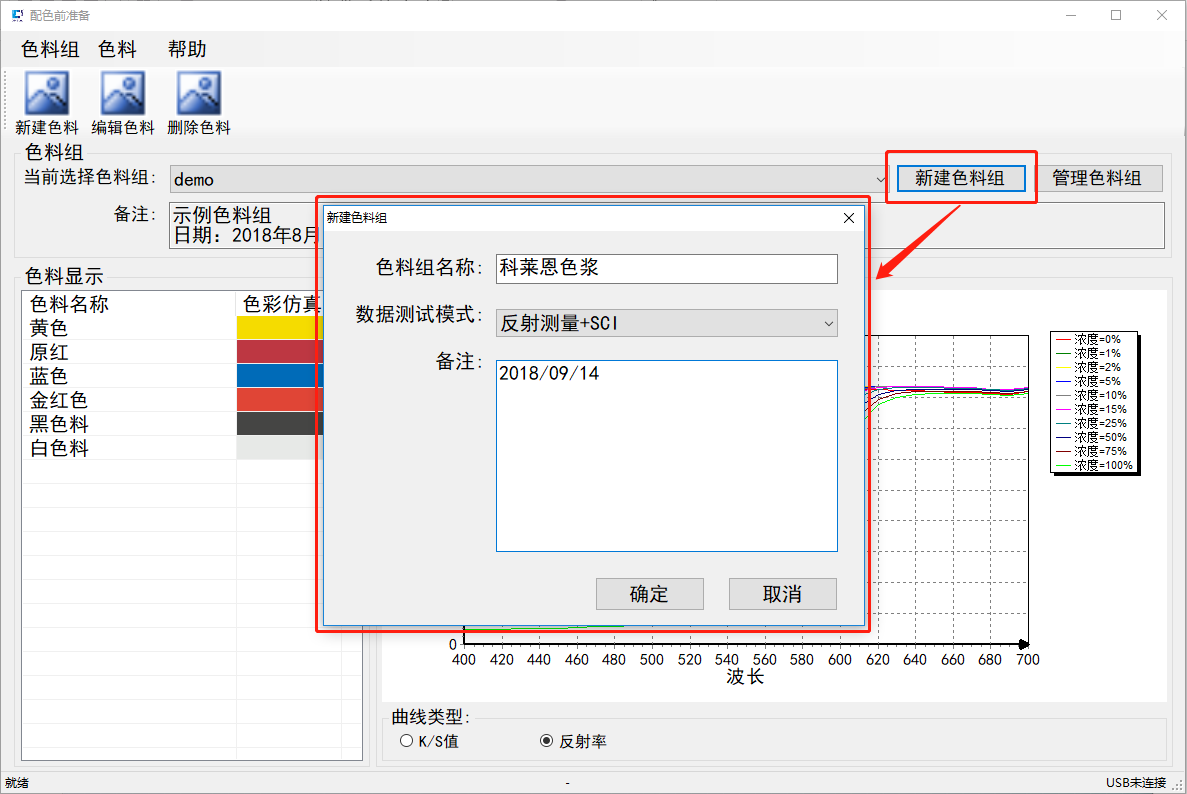
Task: Click the yellow swatch for 黄色
Action: click(x=277, y=328)
